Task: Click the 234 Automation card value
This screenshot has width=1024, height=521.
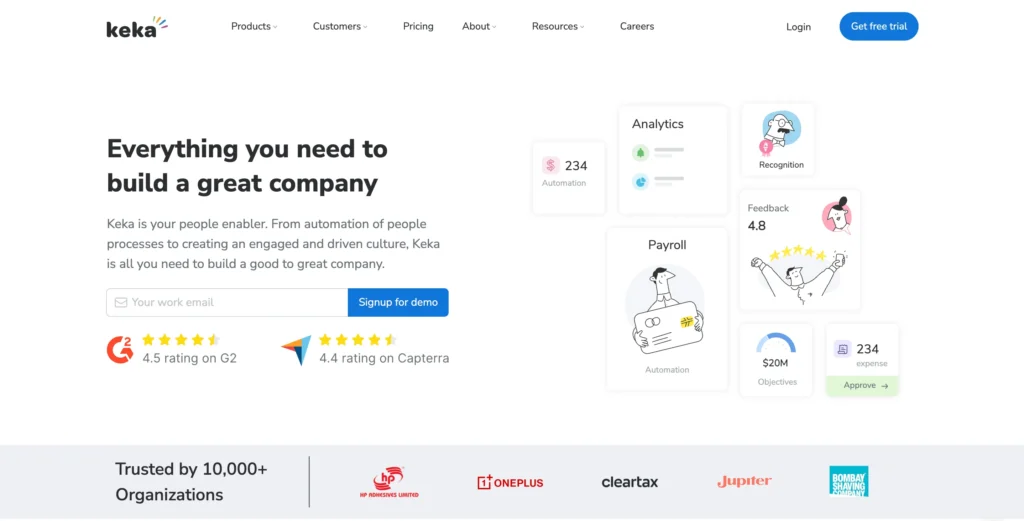Action: pos(576,166)
